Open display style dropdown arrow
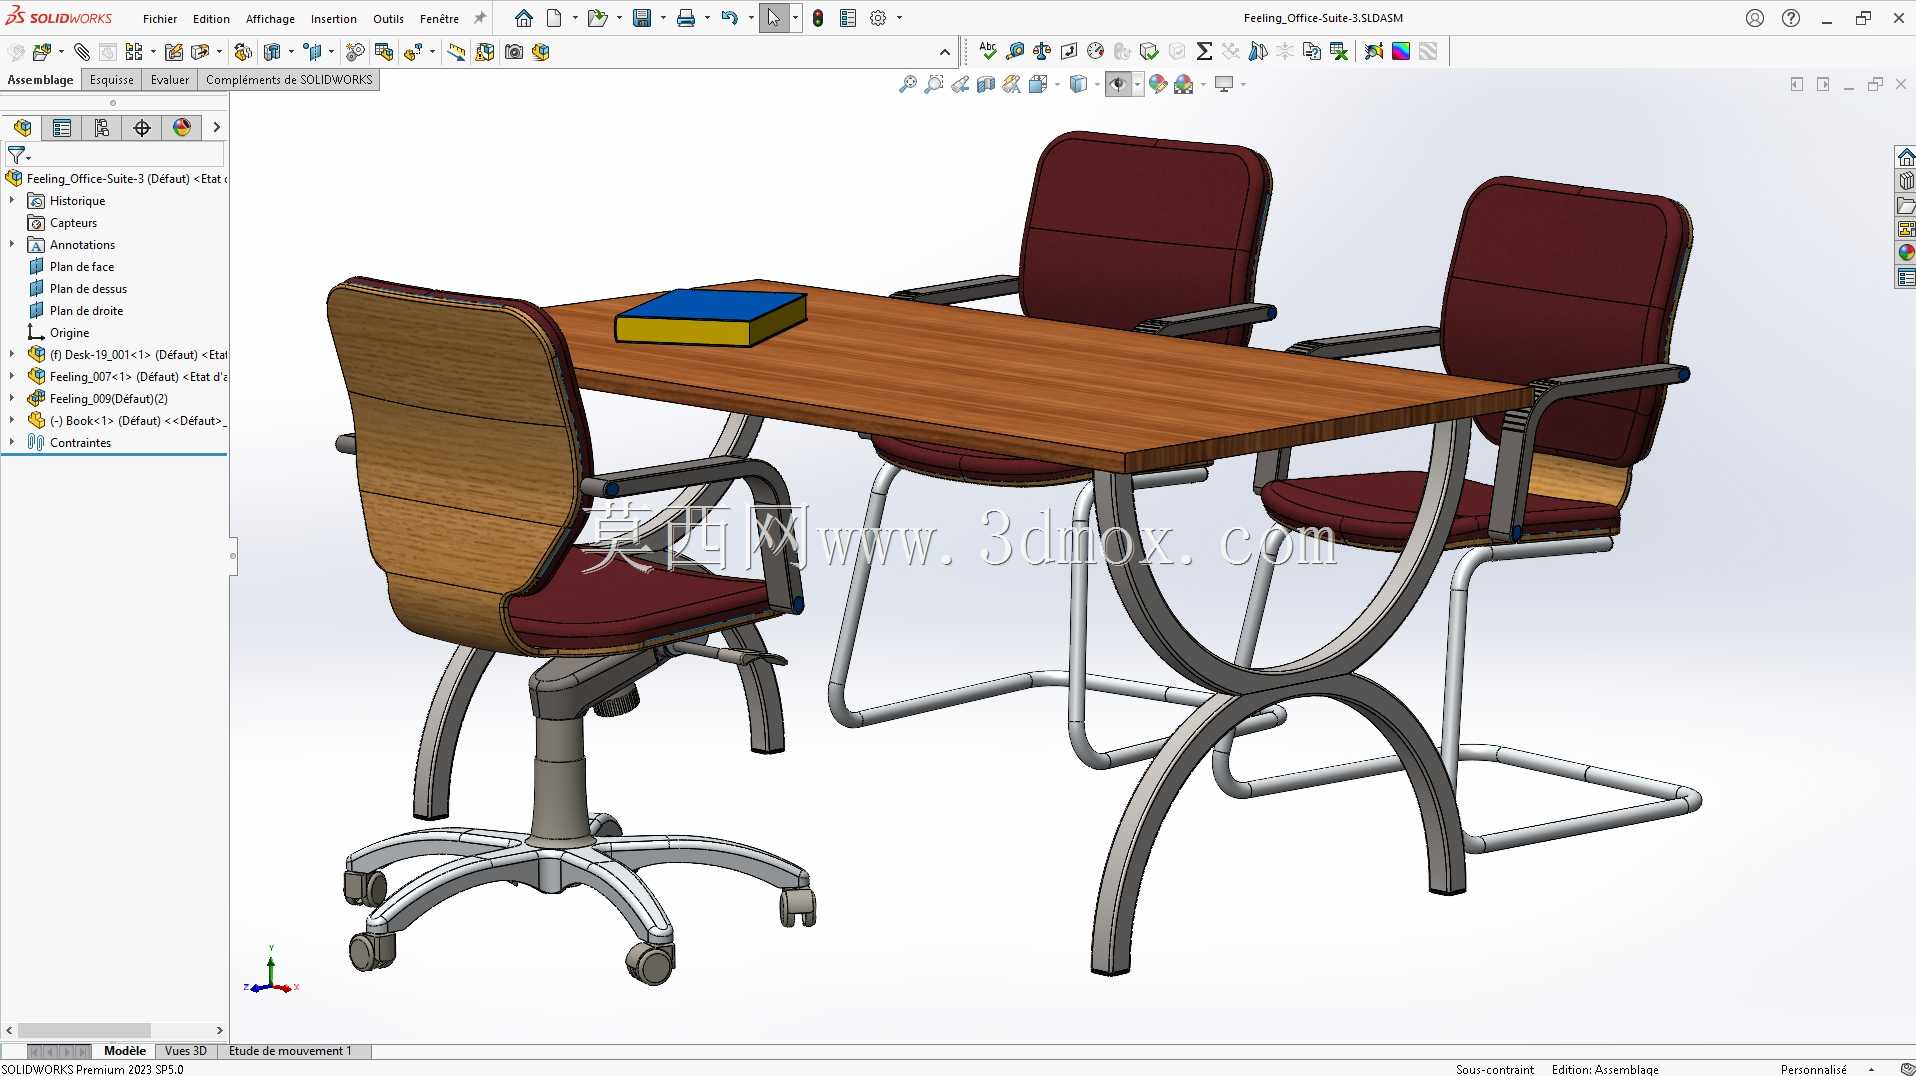The width and height of the screenshot is (1916, 1076). tap(1097, 84)
